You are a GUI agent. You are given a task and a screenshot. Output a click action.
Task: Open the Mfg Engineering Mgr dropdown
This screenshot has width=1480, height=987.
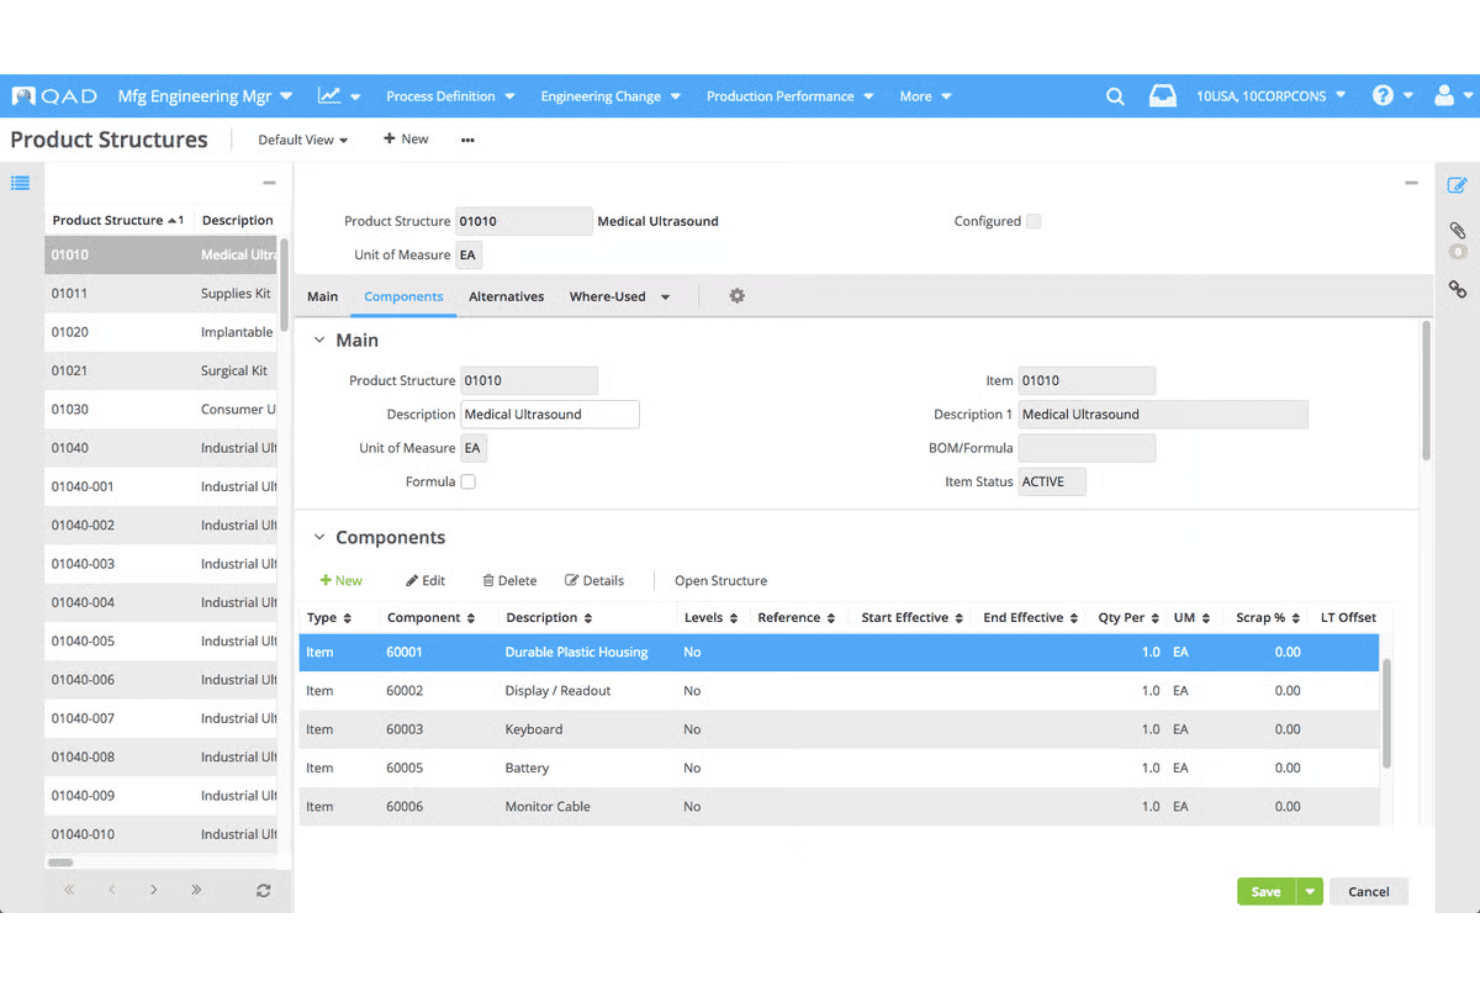pyautogui.click(x=205, y=96)
